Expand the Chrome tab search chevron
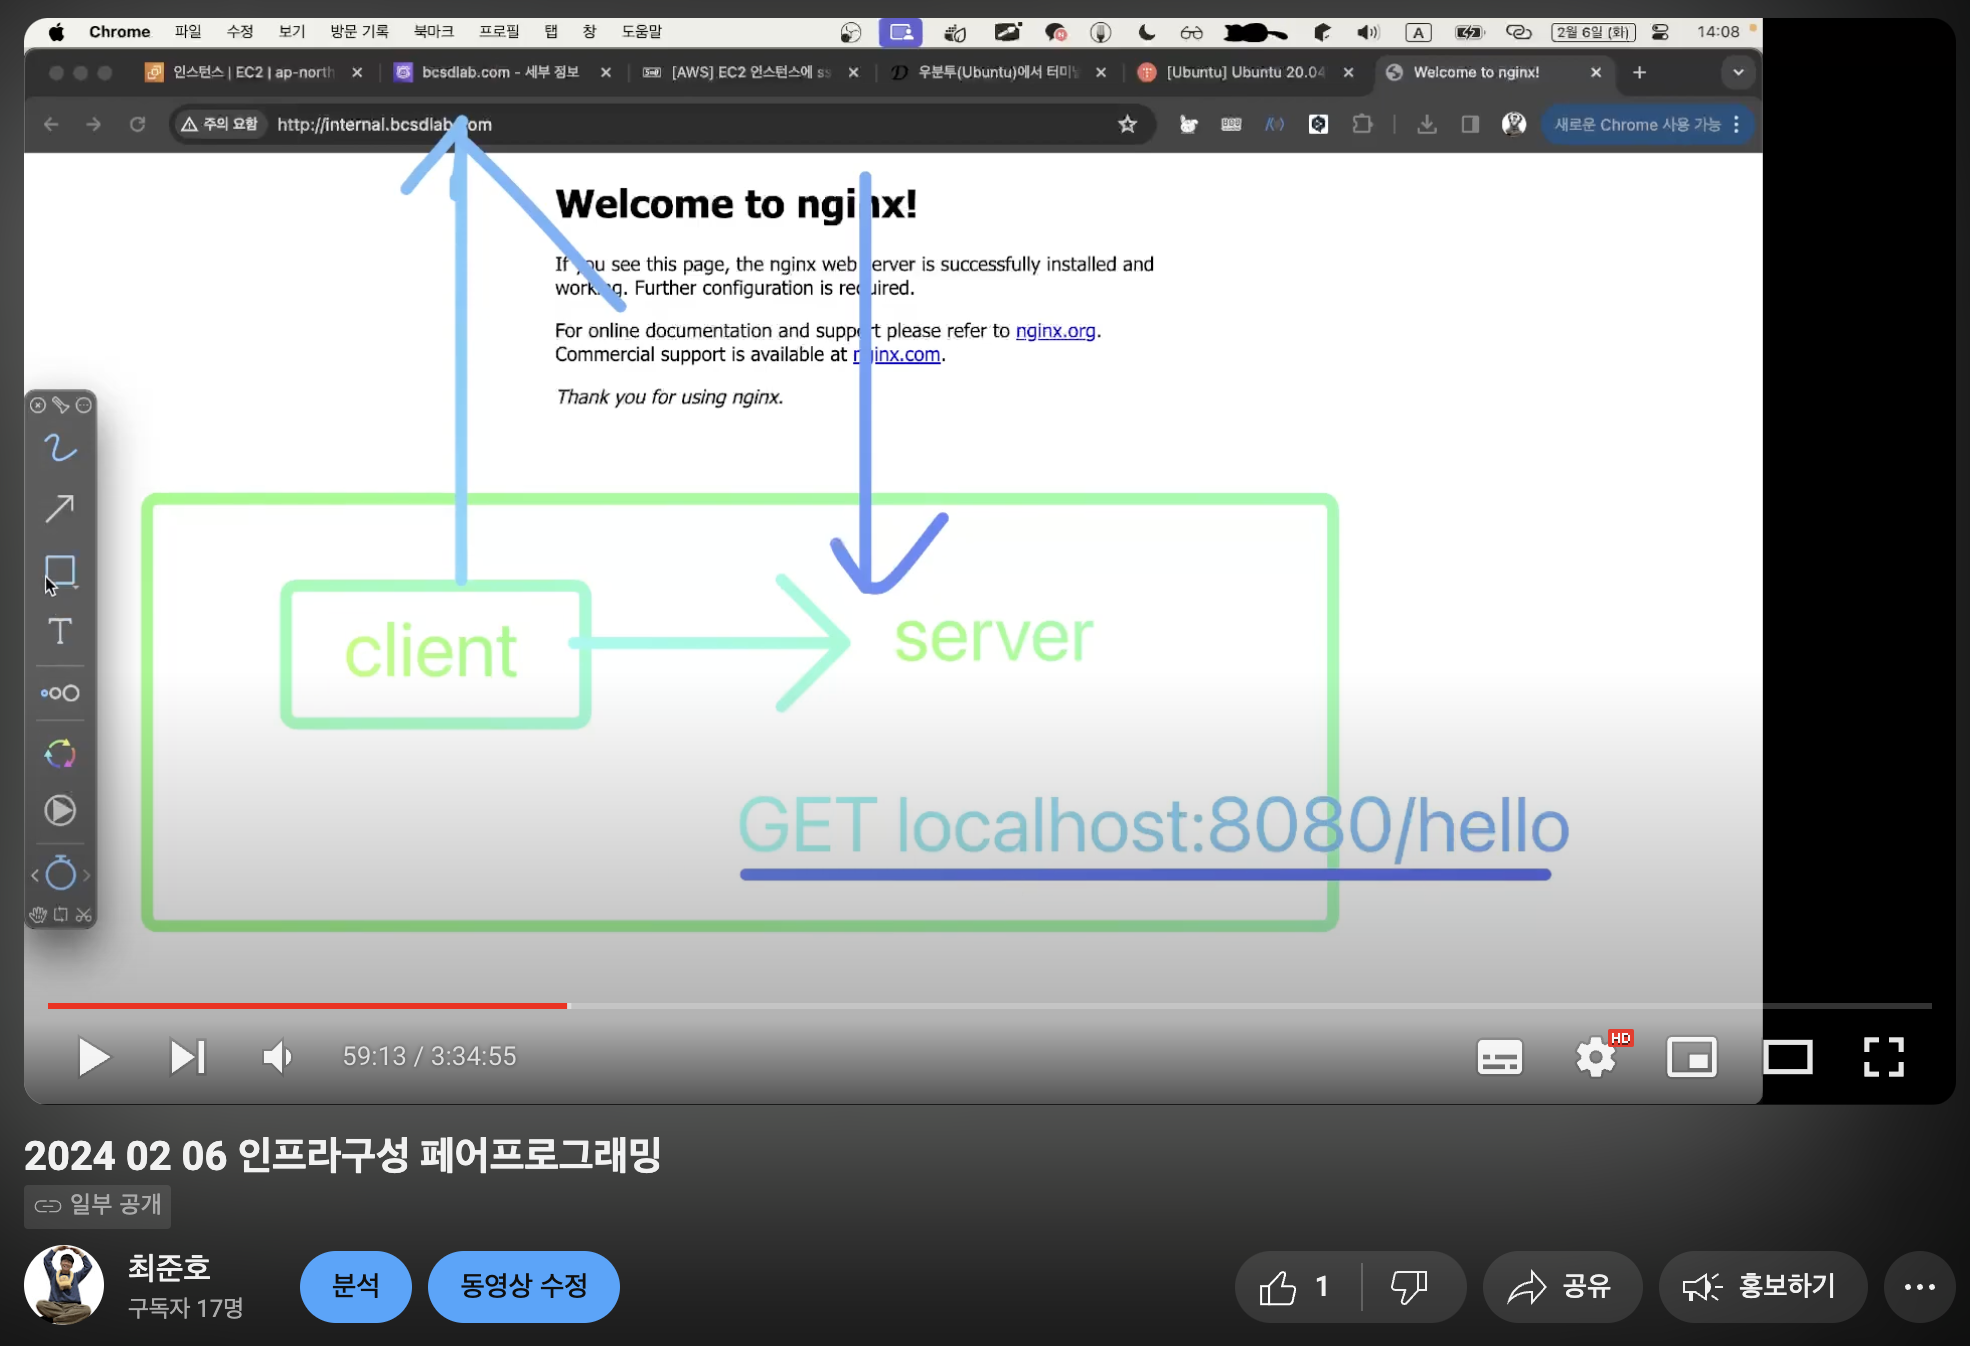 1738,72
